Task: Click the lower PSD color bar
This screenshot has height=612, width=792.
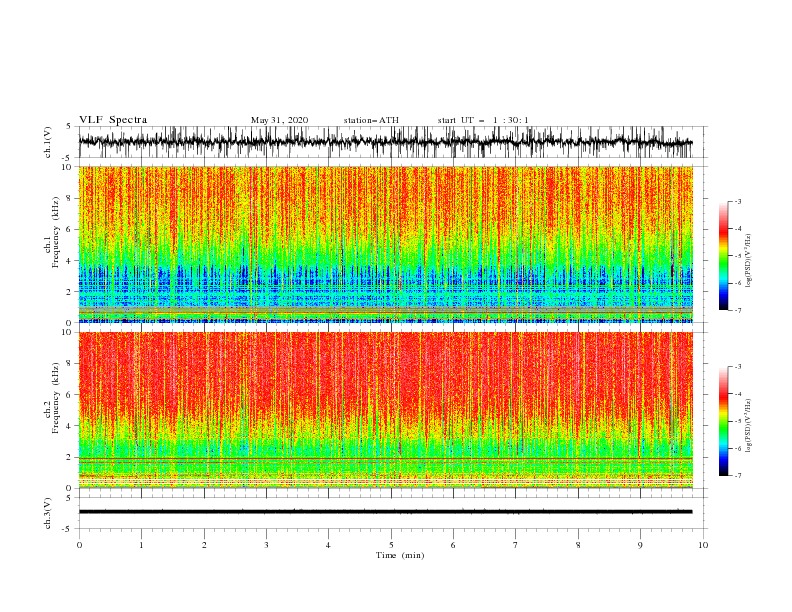Action: tap(723, 421)
